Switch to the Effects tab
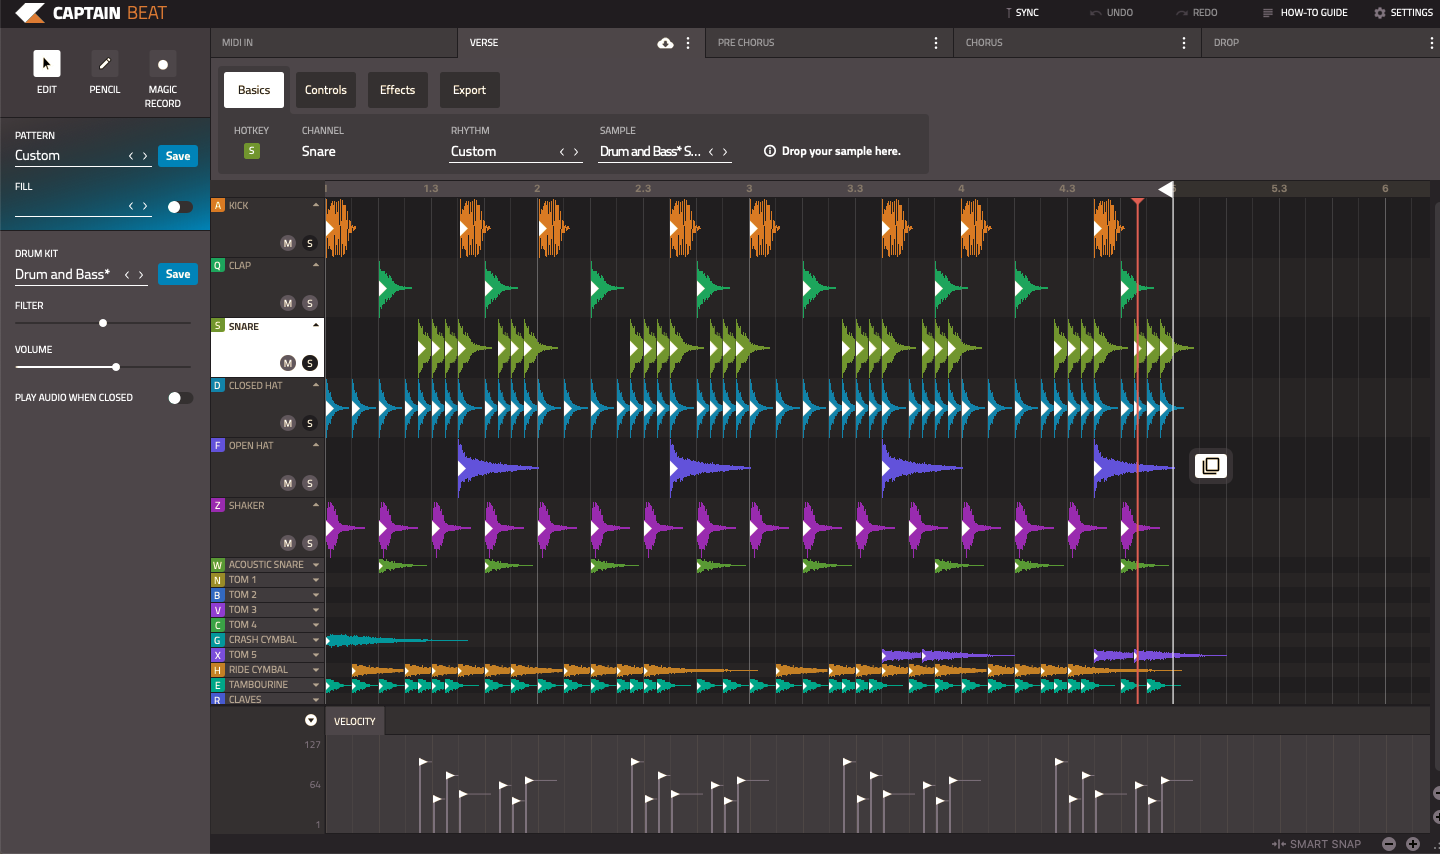 click(x=397, y=90)
